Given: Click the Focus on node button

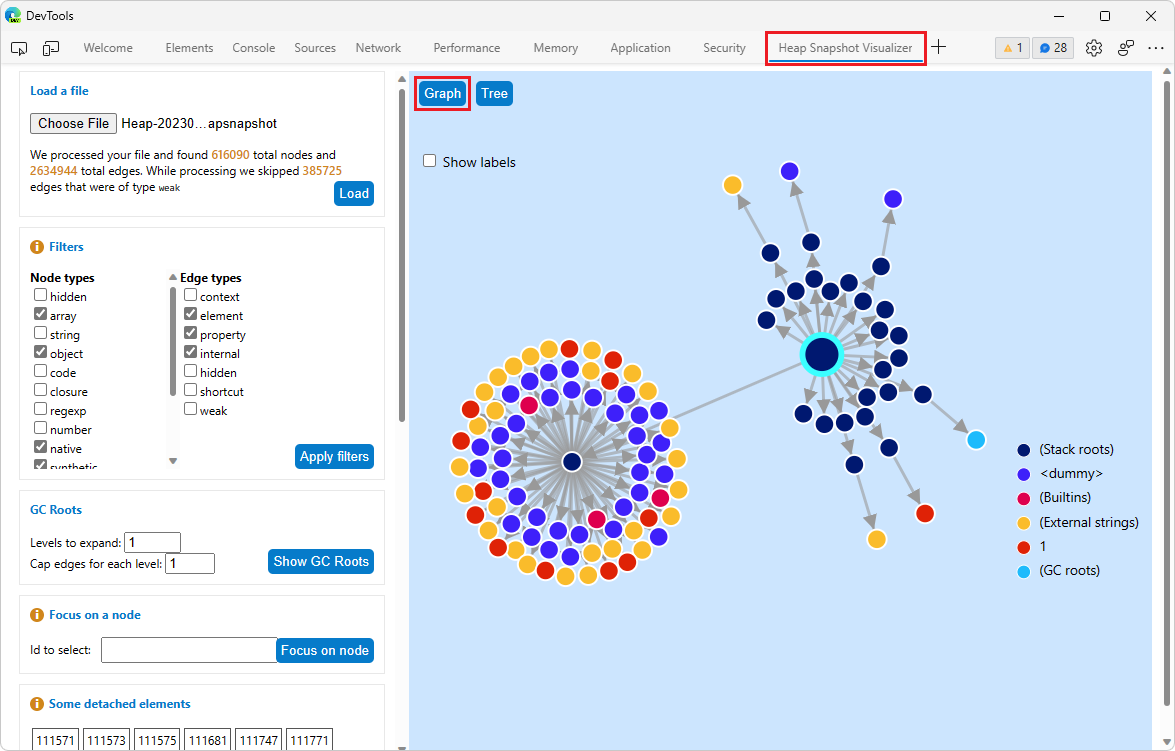Looking at the screenshot, I should click(324, 651).
